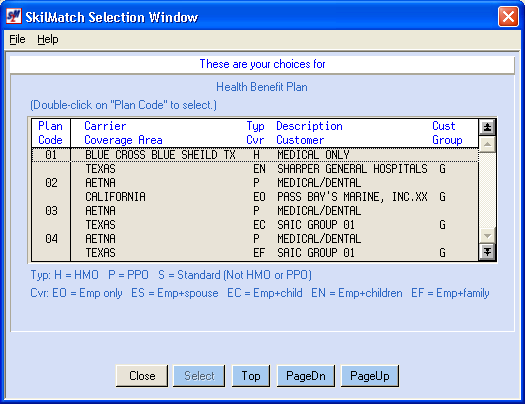Close the SkilMatch Selection Window
This screenshot has height=404, width=525.
[508, 16]
